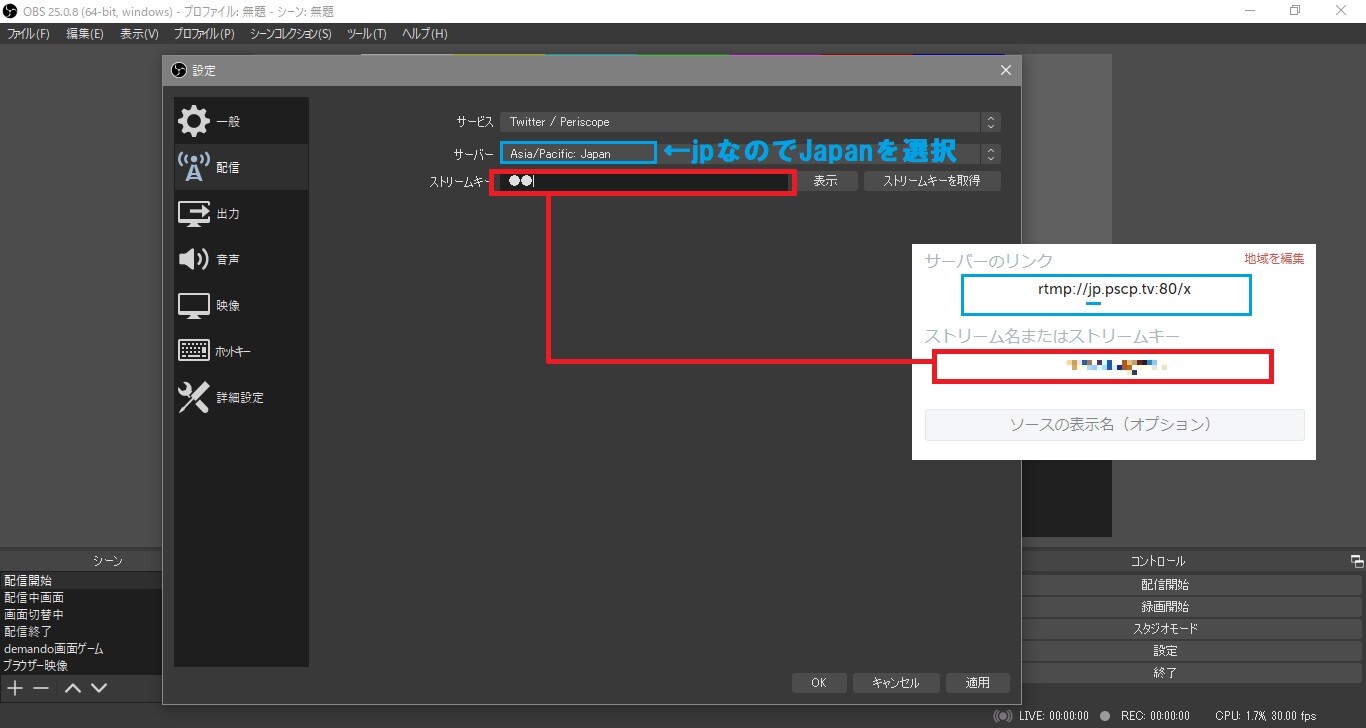Open the 詳細設定 advanced settings section
1366x728 pixels.
point(241,397)
